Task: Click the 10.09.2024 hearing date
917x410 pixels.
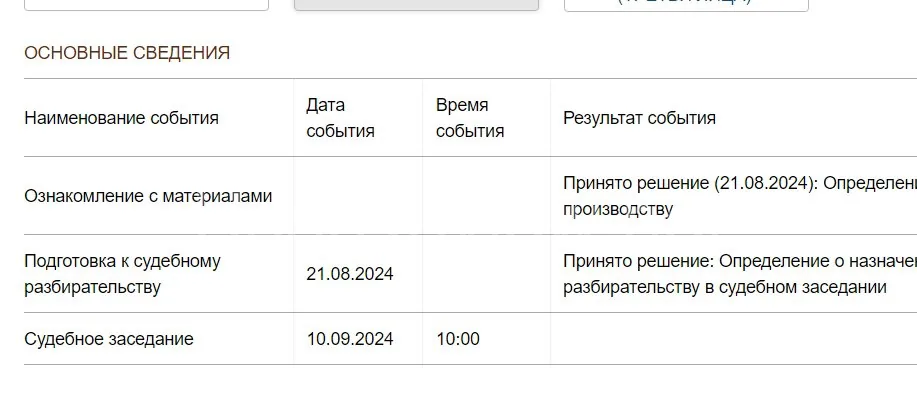Action: click(x=350, y=339)
